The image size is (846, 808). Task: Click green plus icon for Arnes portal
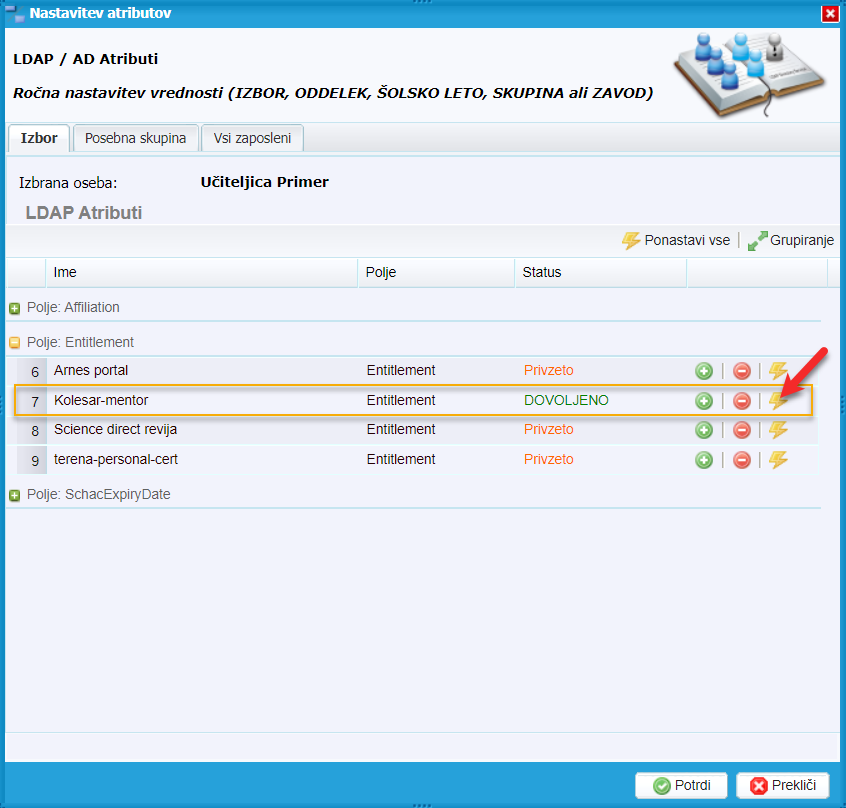tap(704, 371)
